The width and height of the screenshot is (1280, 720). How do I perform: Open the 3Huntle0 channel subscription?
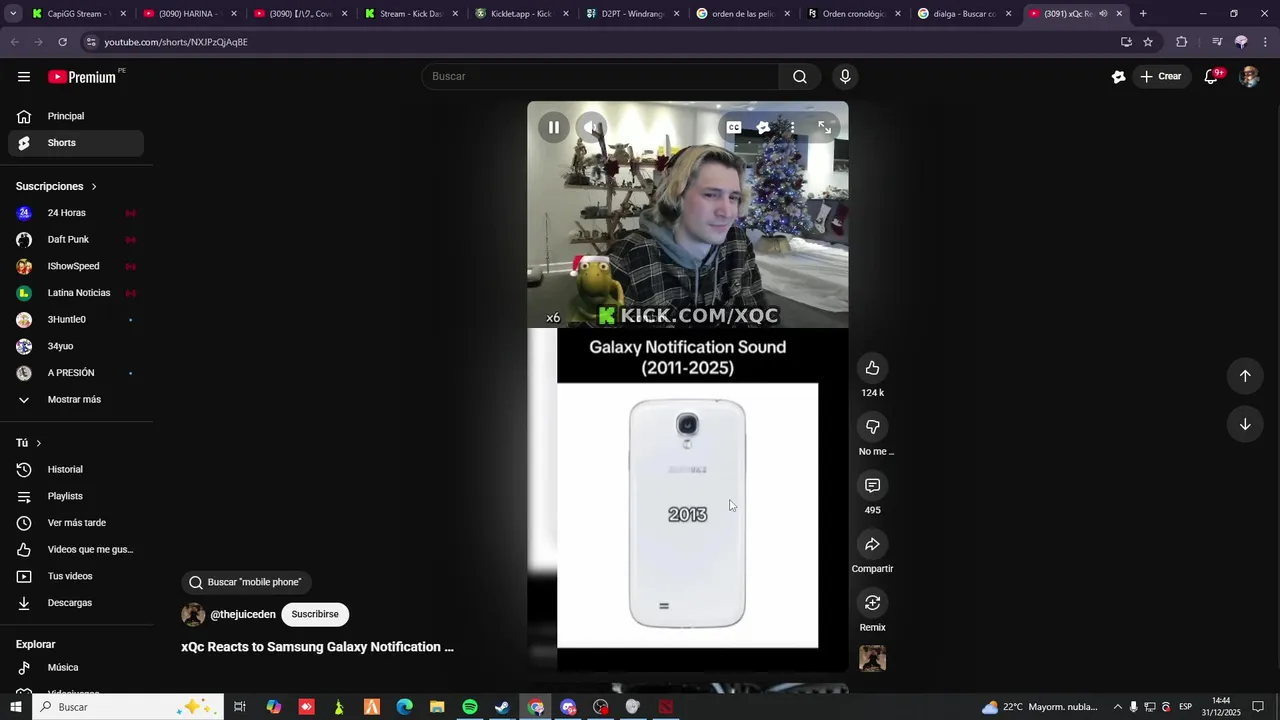[76, 320]
